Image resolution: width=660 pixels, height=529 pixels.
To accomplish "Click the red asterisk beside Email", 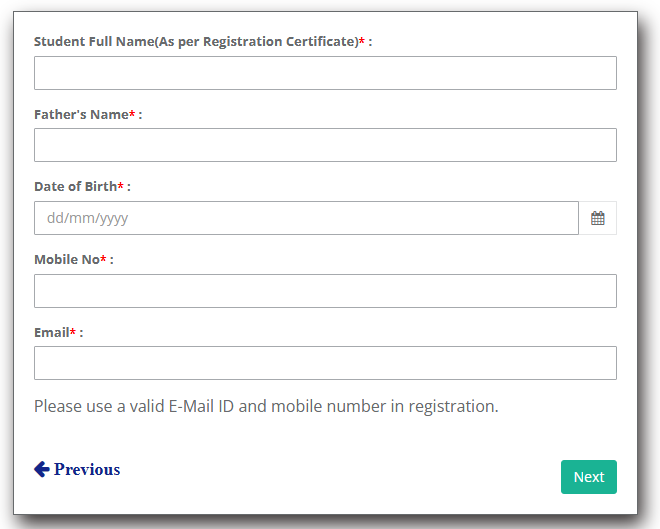I will (x=73, y=332).
